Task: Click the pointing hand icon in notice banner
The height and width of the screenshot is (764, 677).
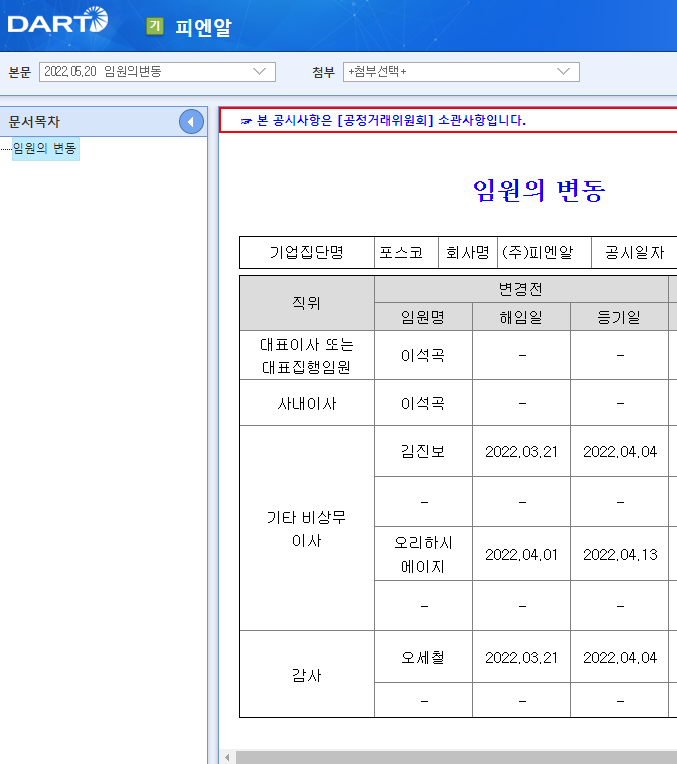Action: pos(246,121)
